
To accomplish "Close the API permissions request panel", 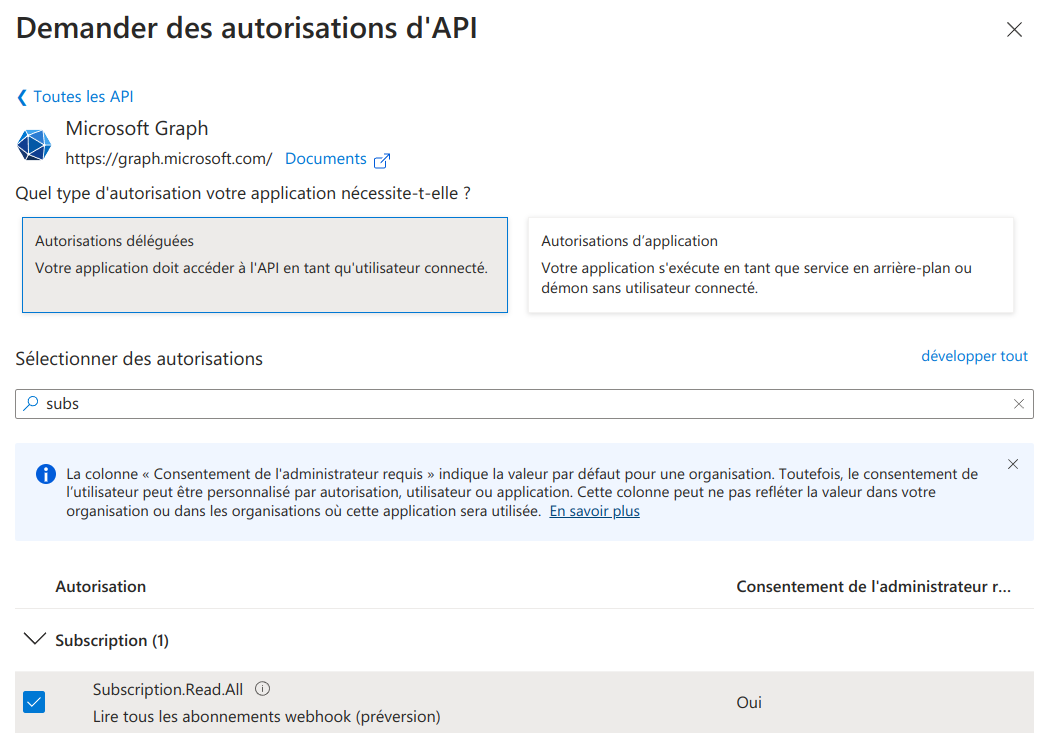I will click(1014, 29).
